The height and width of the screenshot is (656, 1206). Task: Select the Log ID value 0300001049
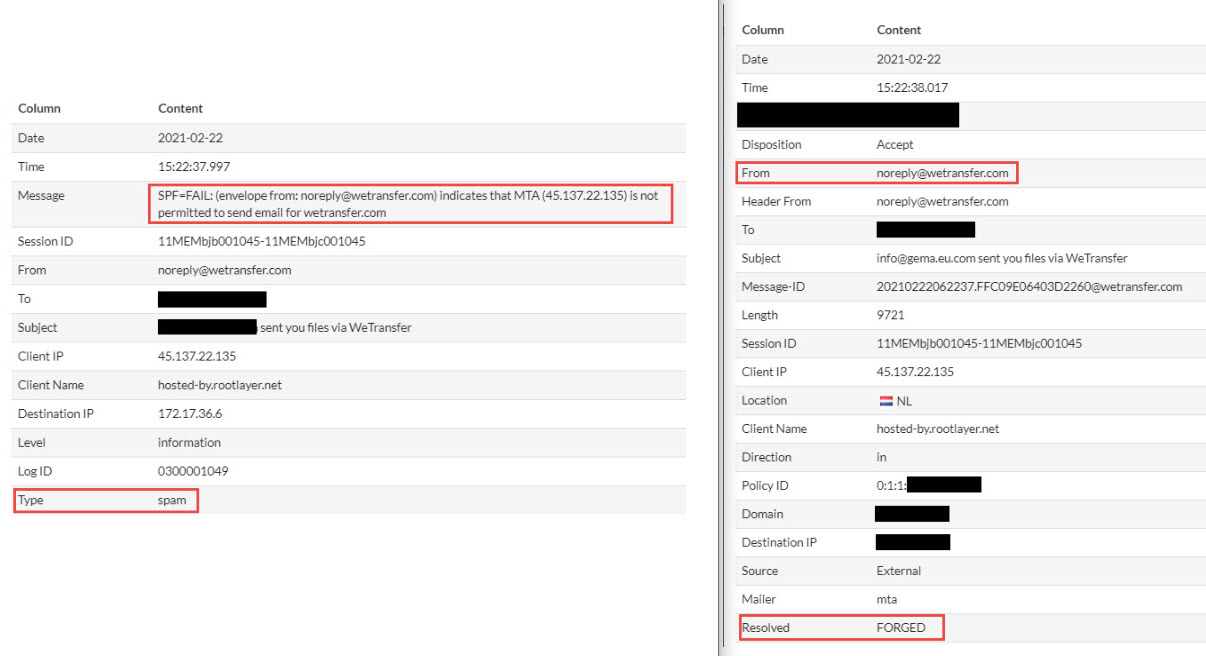192,471
